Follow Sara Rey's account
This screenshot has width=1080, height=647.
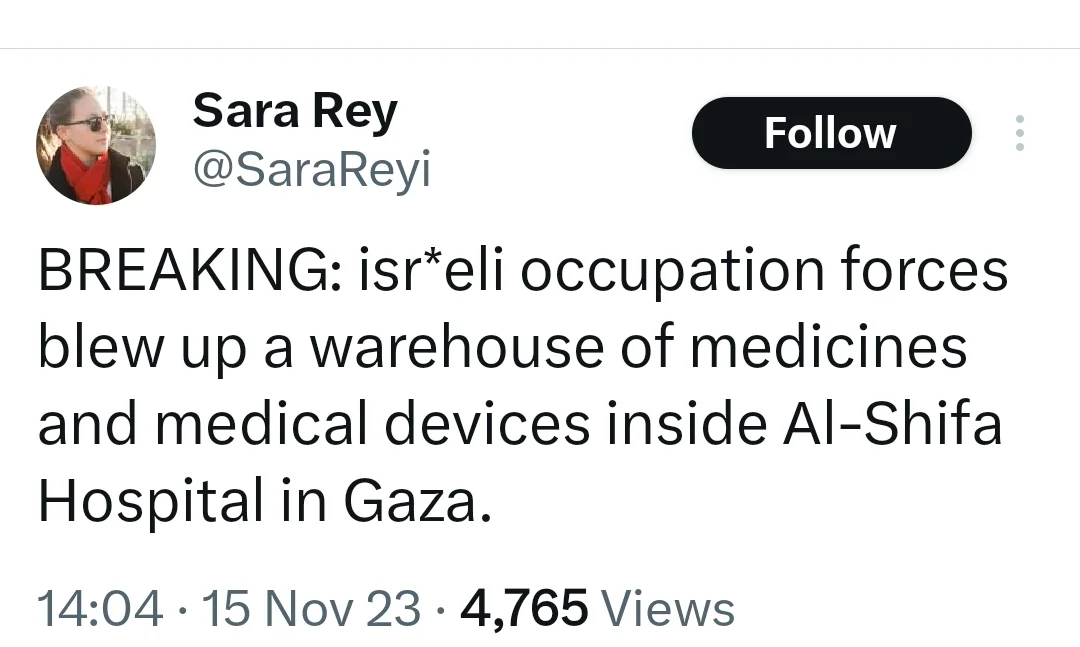[831, 133]
